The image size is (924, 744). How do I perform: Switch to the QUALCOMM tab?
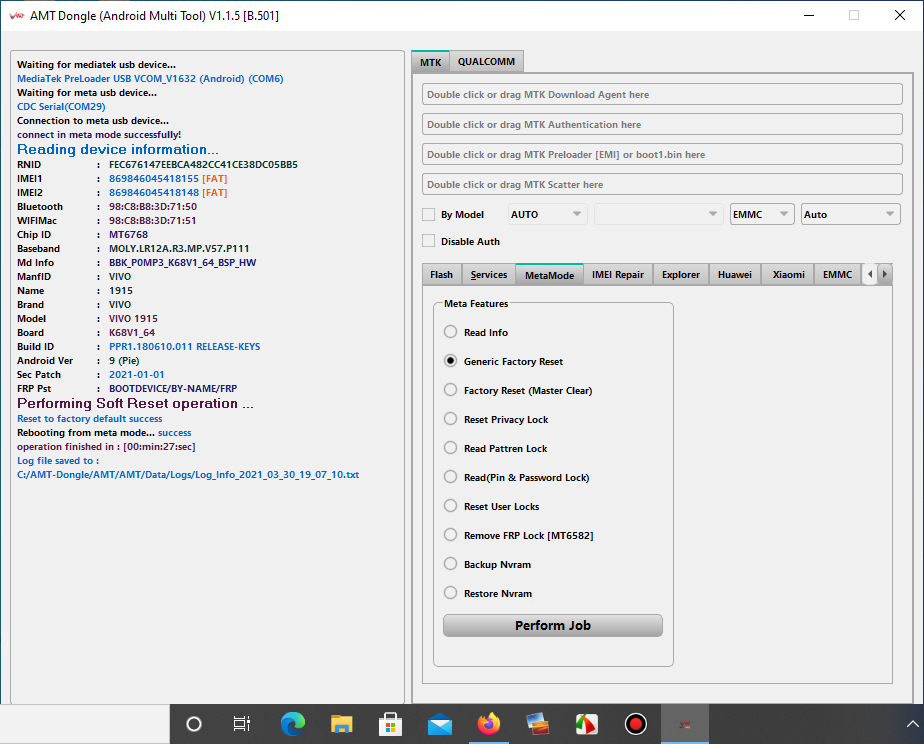coord(486,62)
